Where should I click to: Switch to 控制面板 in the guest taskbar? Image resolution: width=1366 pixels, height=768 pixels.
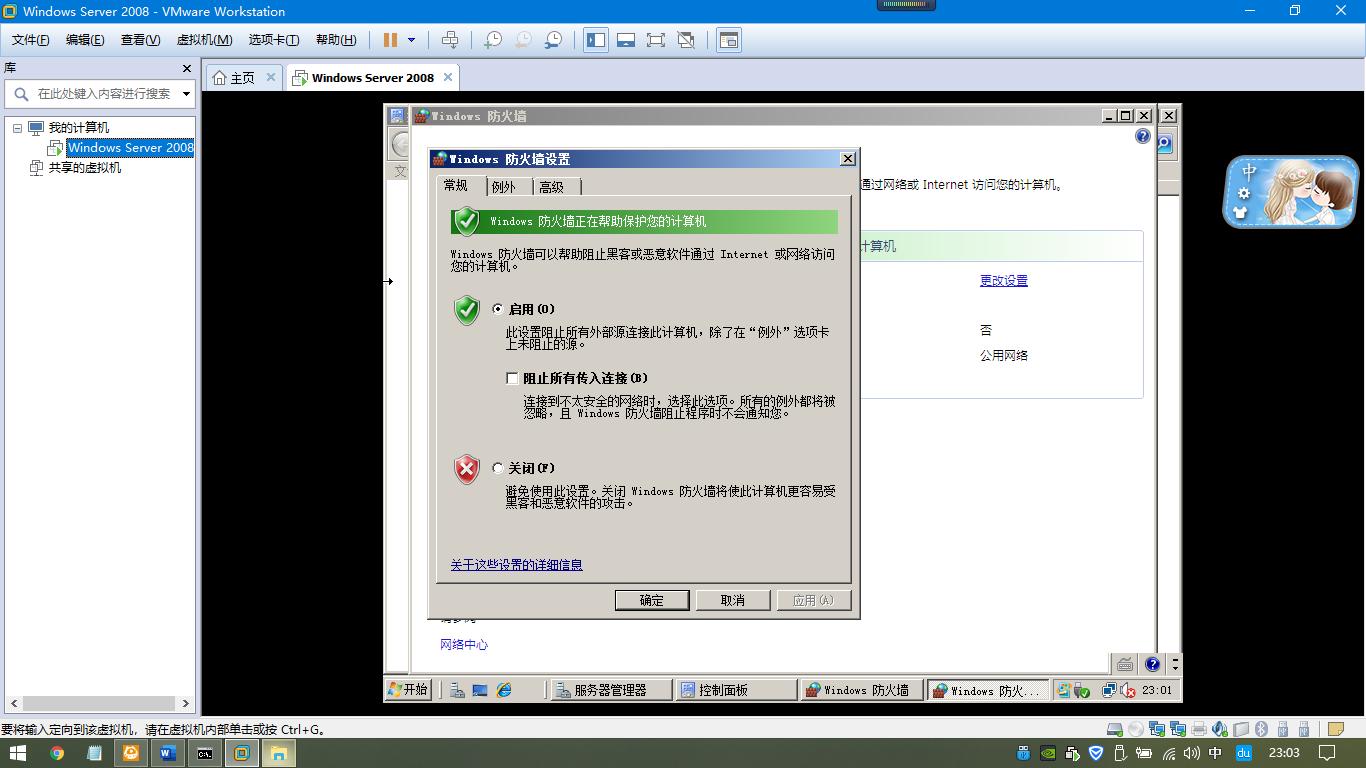(x=736, y=690)
